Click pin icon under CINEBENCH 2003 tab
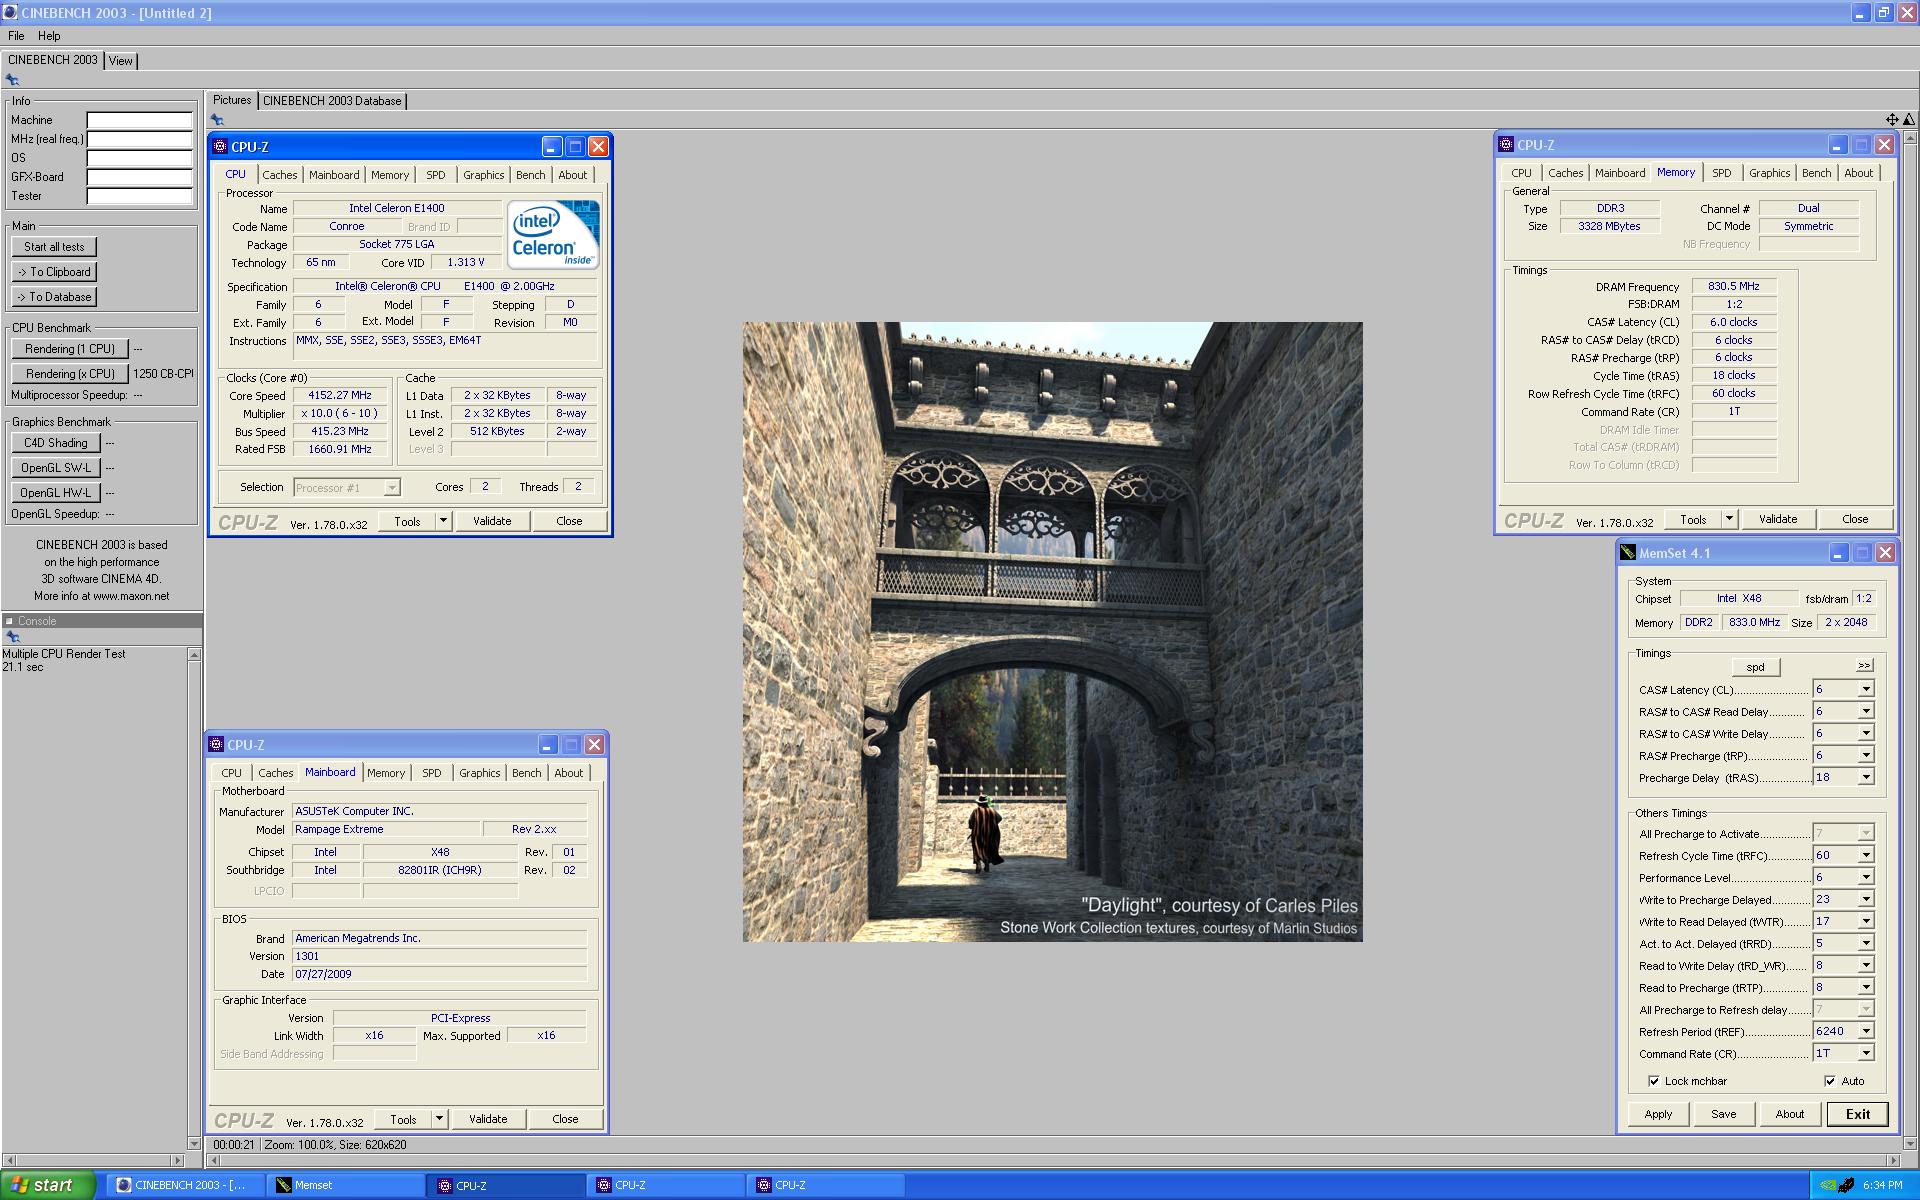The width and height of the screenshot is (1920, 1200). coord(12,80)
